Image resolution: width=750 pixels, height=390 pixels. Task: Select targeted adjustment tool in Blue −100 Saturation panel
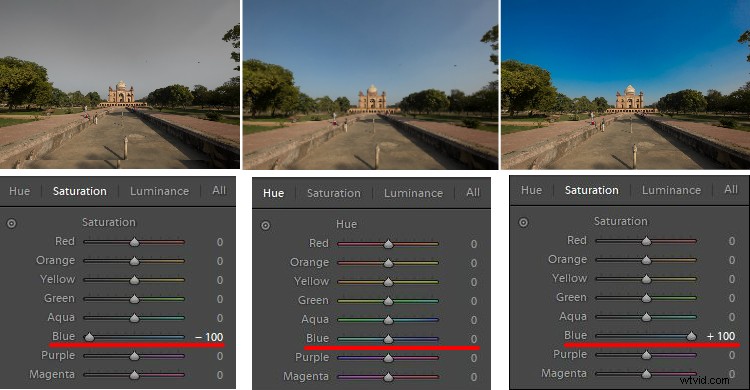click(11, 223)
